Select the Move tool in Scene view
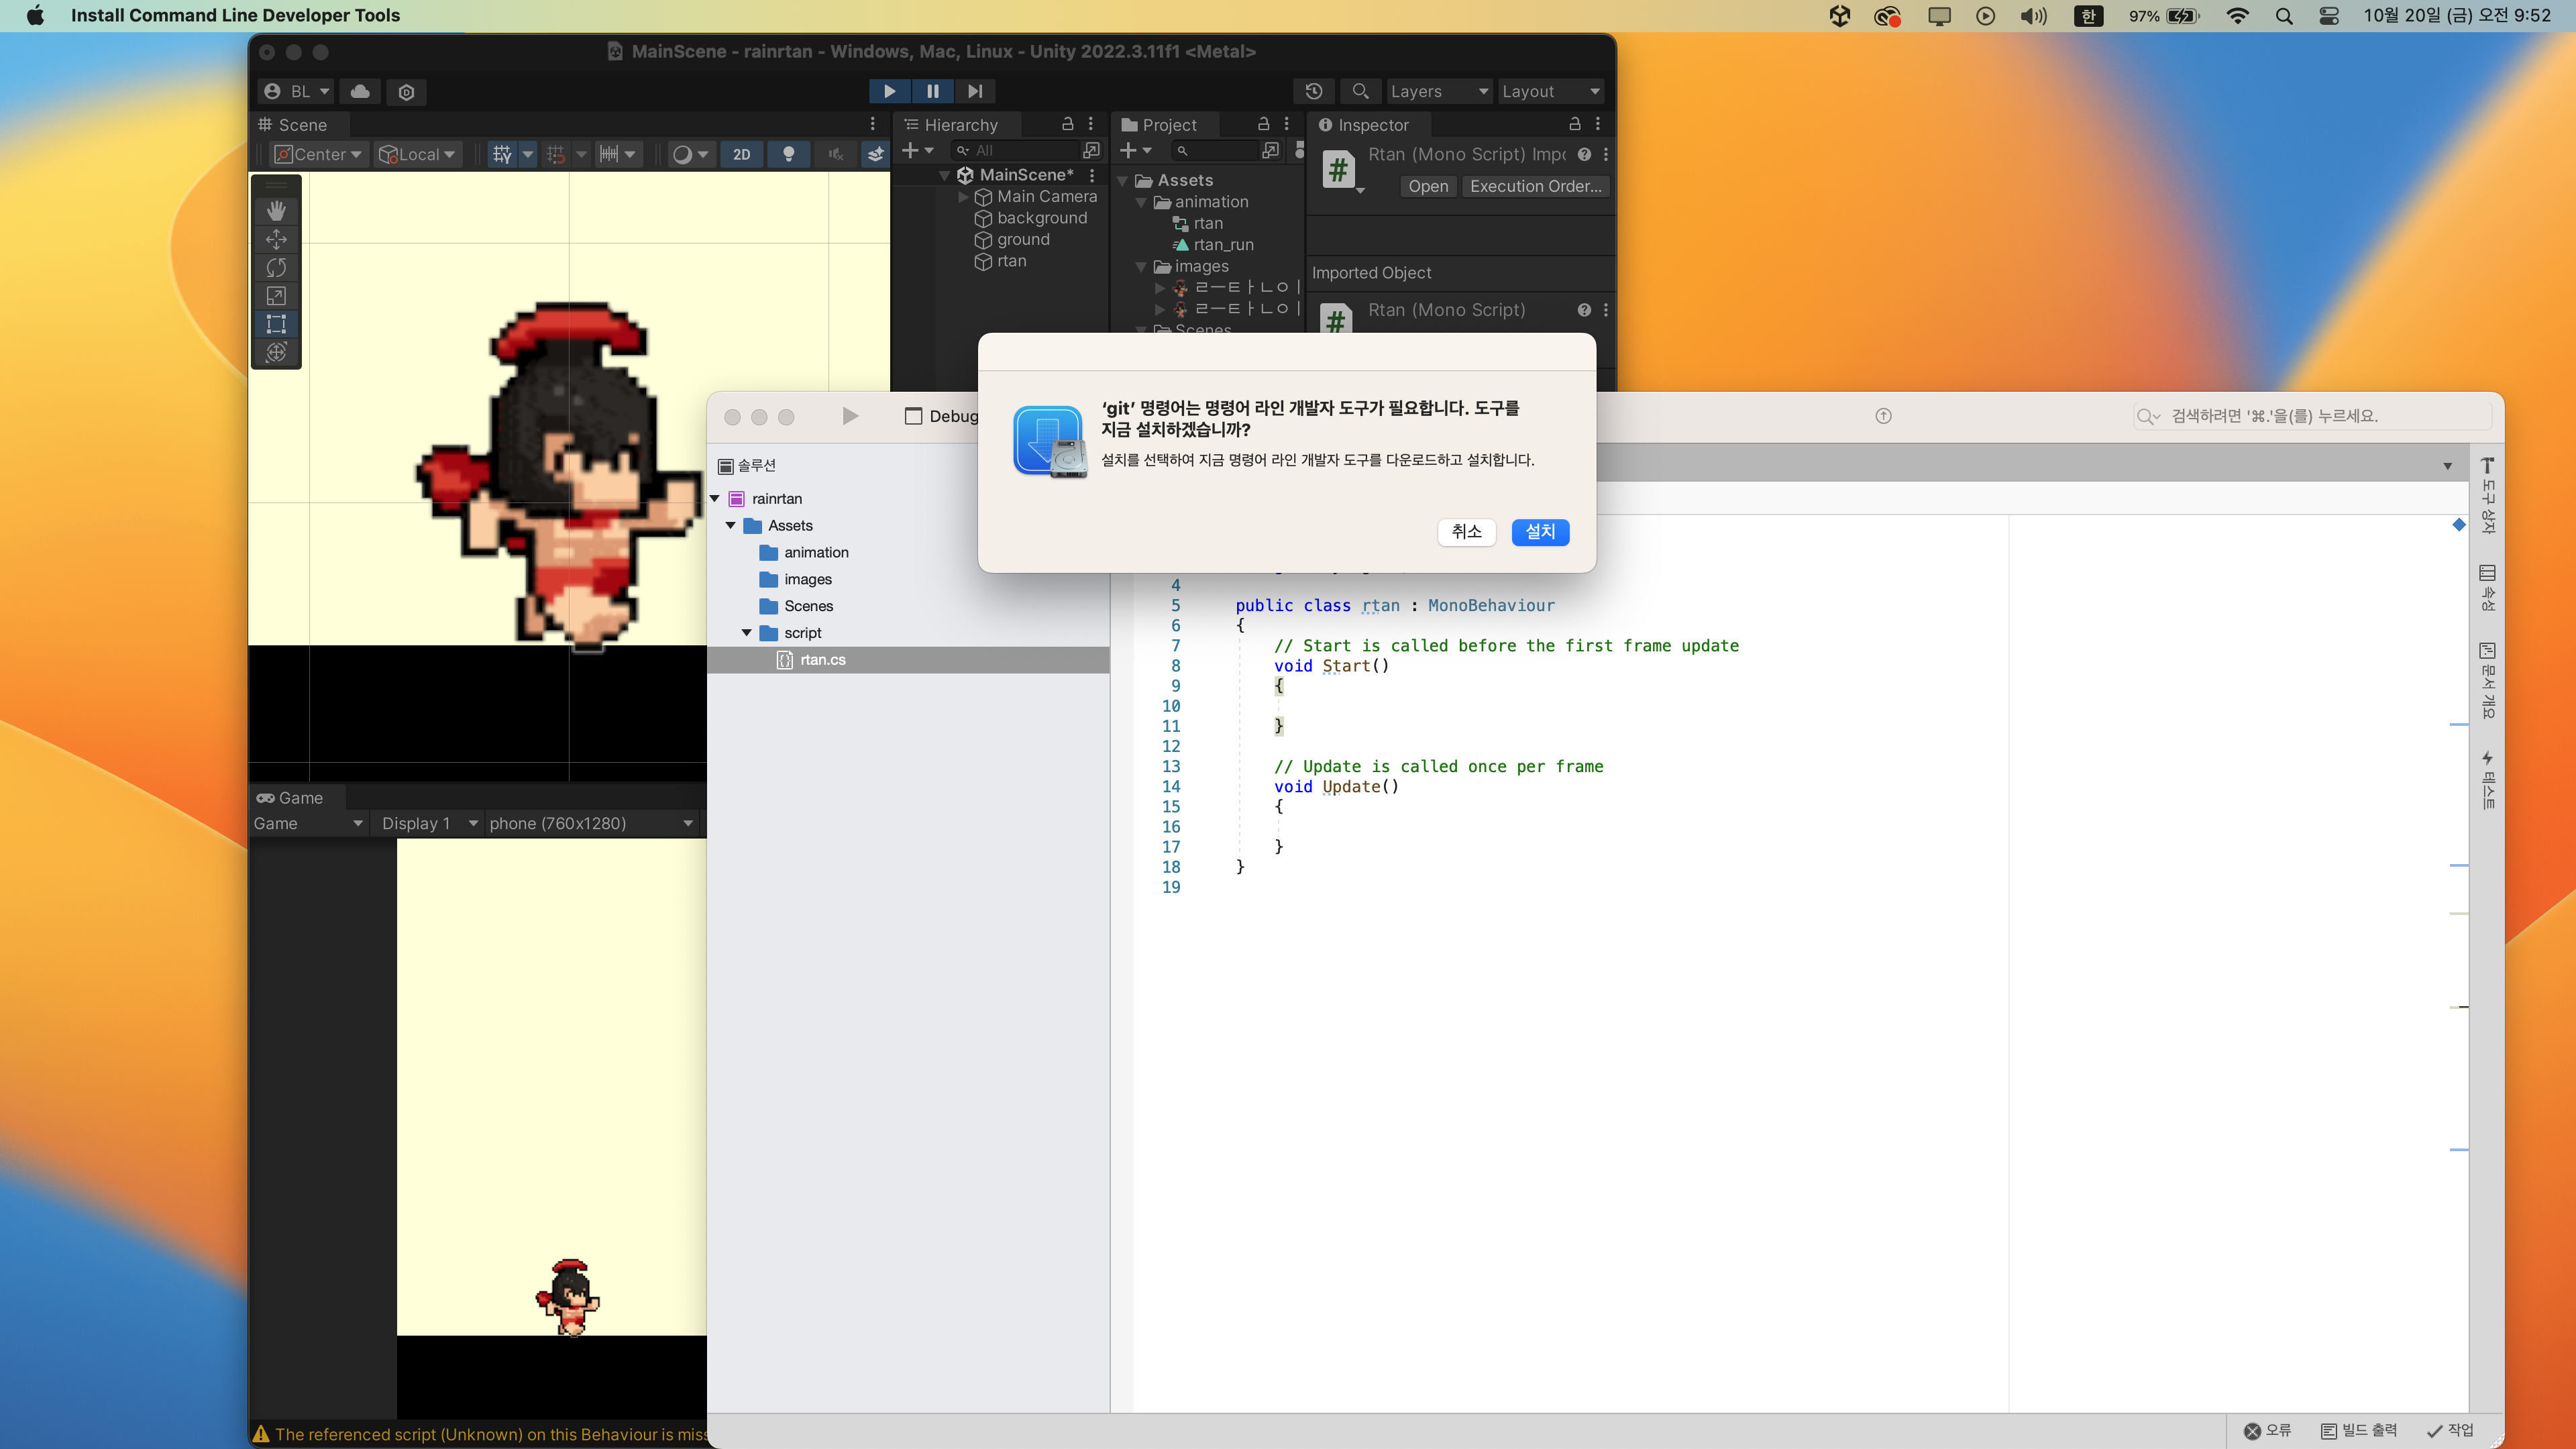 [276, 239]
